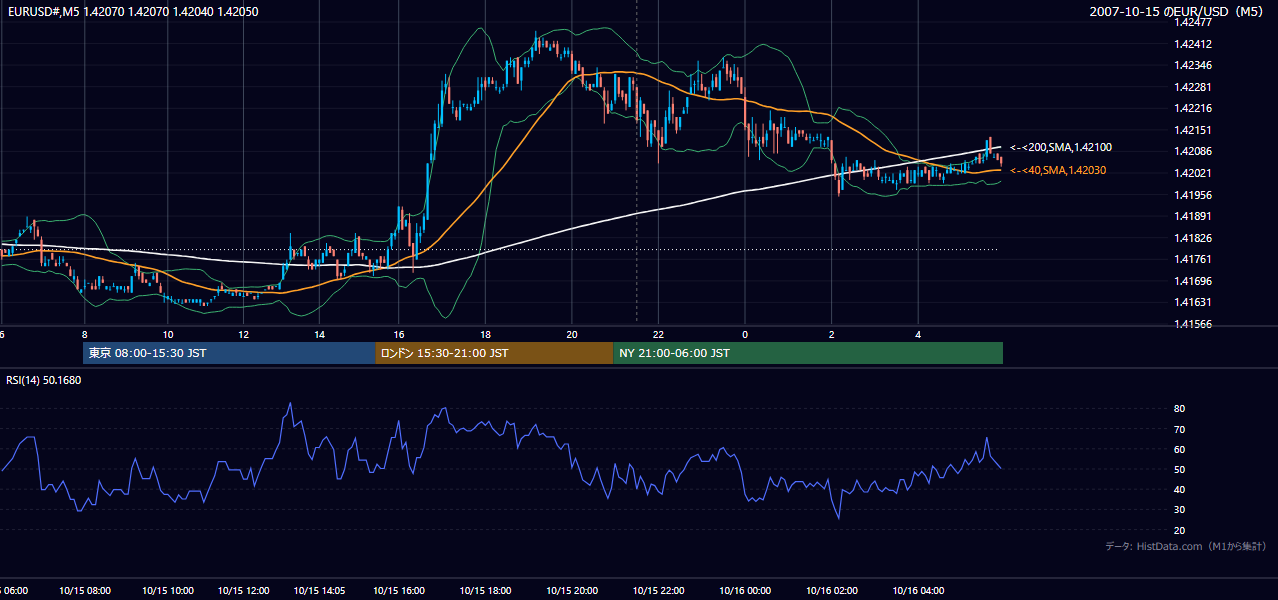Click the '<-<40,SMA,1.42030' indicator label
This screenshot has height=600, width=1278.
(x=1058, y=170)
